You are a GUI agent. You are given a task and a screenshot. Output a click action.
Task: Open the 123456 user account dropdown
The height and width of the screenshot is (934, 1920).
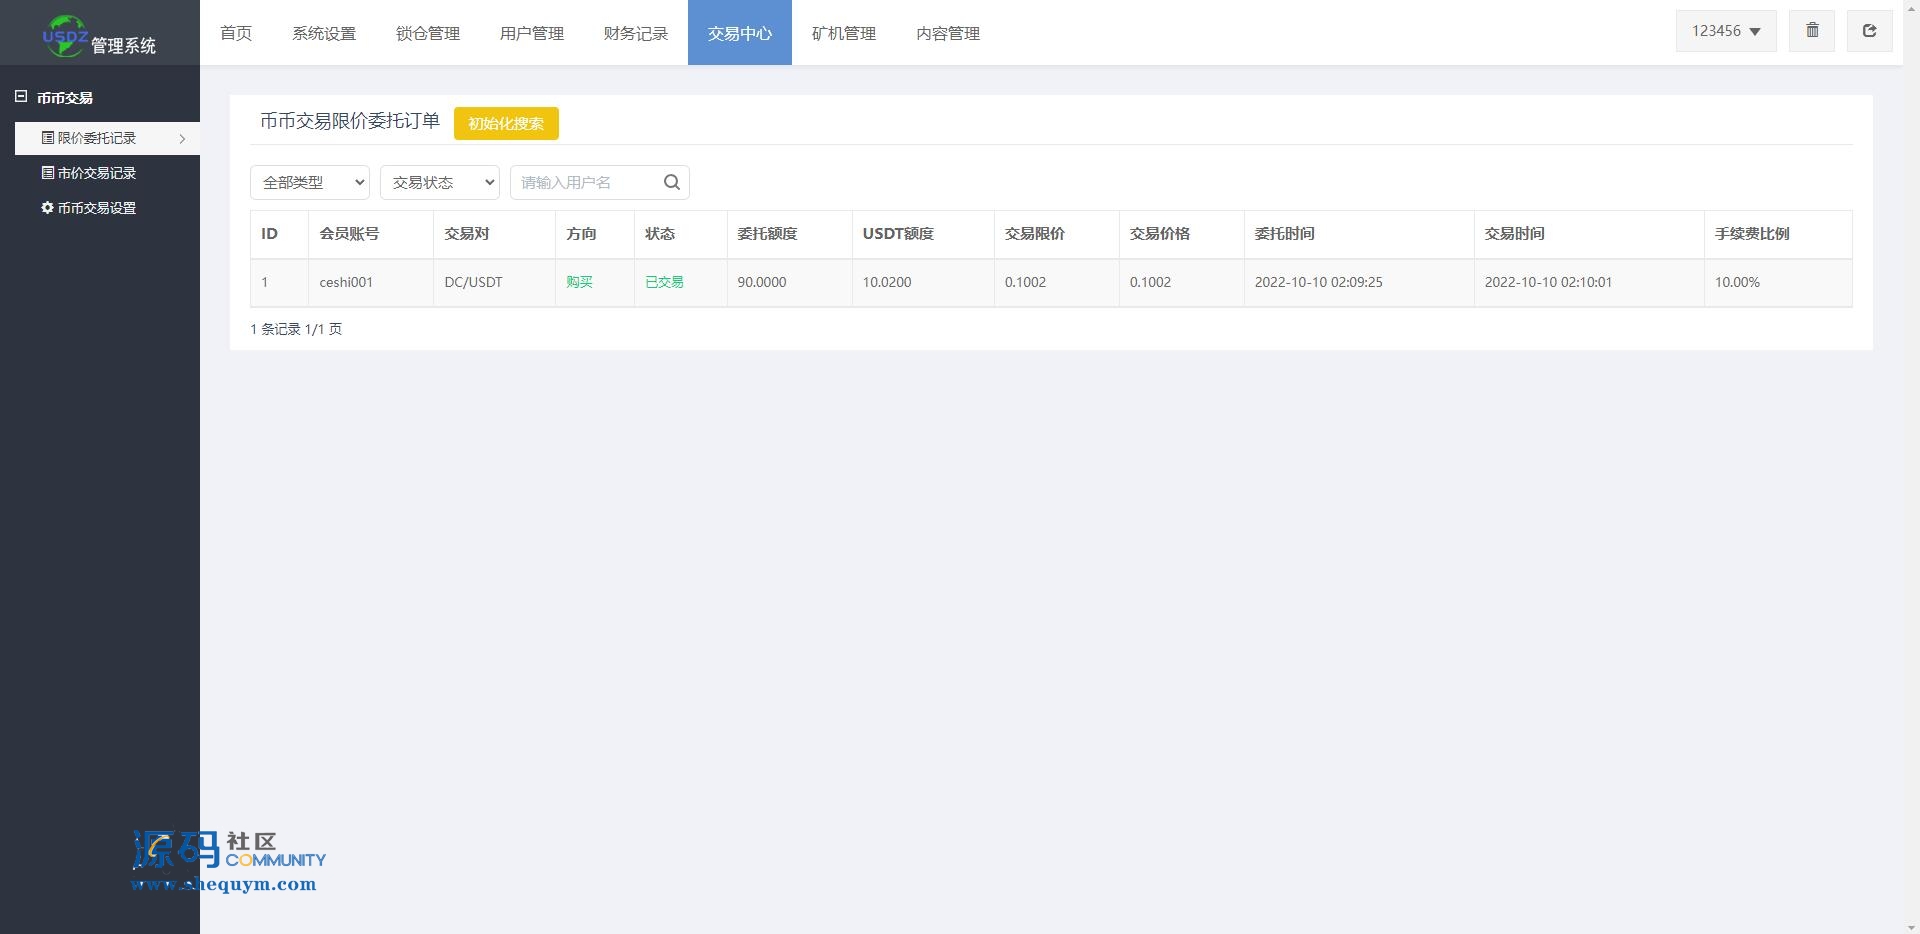click(1726, 31)
